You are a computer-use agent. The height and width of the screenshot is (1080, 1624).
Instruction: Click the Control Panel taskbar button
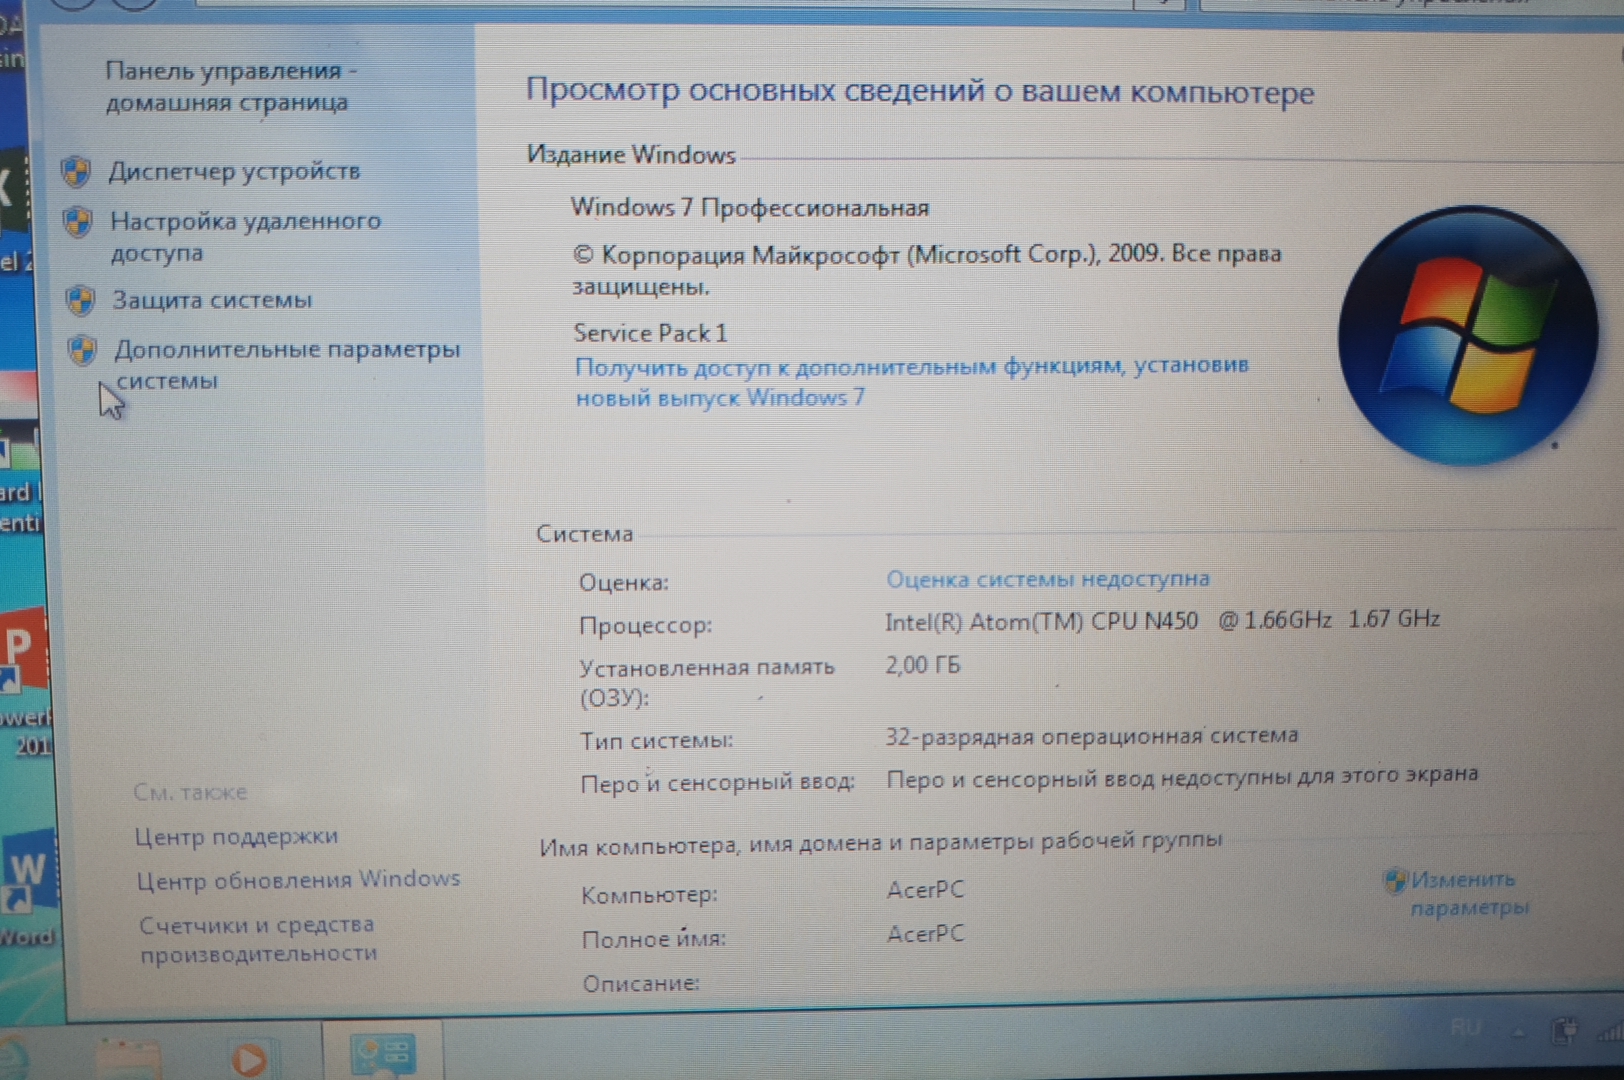(x=383, y=1053)
